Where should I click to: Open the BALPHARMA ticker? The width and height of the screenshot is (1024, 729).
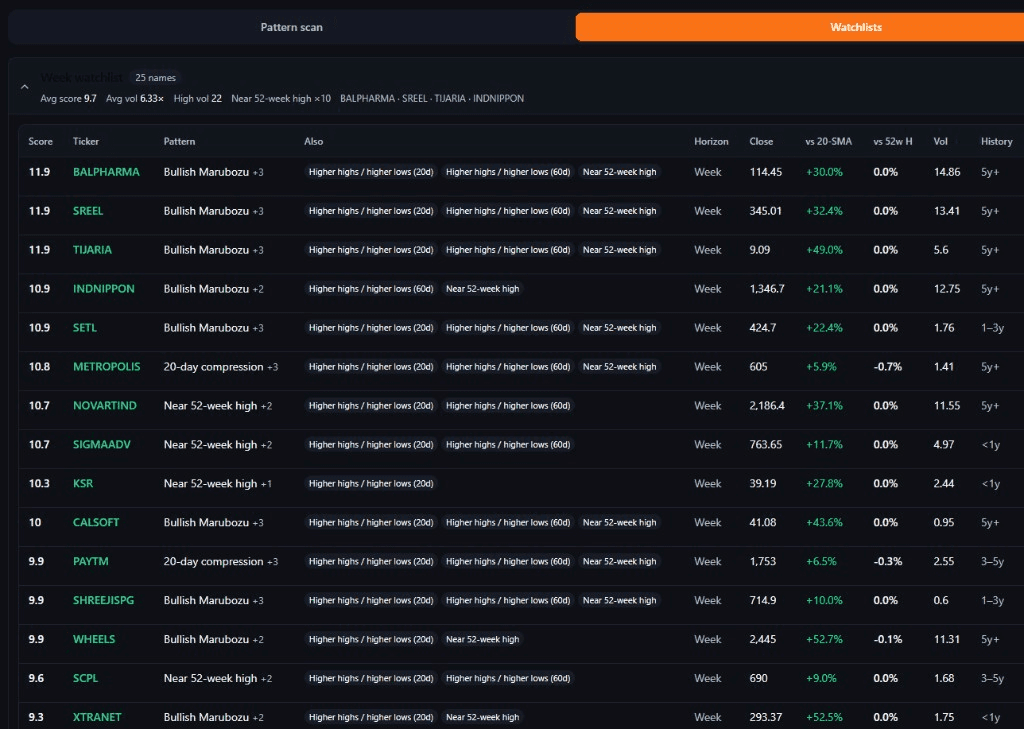106,172
